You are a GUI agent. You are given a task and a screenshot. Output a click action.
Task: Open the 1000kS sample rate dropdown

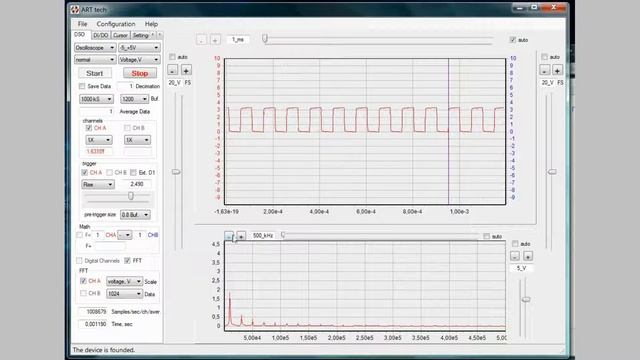(x=96, y=99)
